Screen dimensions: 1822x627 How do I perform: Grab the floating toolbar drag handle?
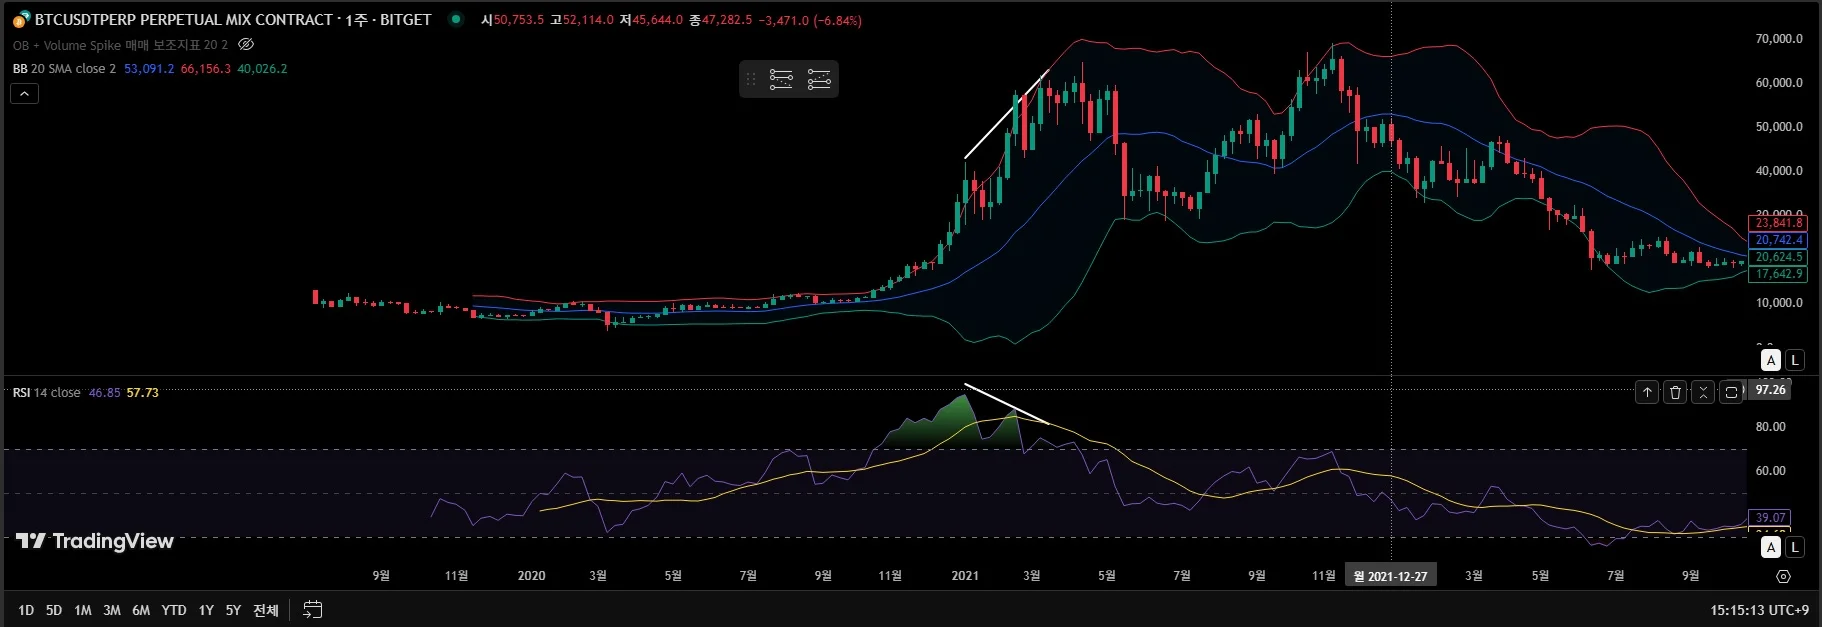[x=751, y=79]
